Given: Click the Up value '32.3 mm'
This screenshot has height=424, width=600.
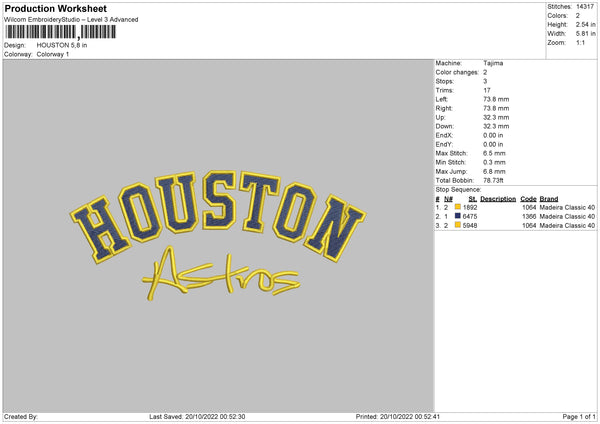Looking at the screenshot, I should 496,117.
